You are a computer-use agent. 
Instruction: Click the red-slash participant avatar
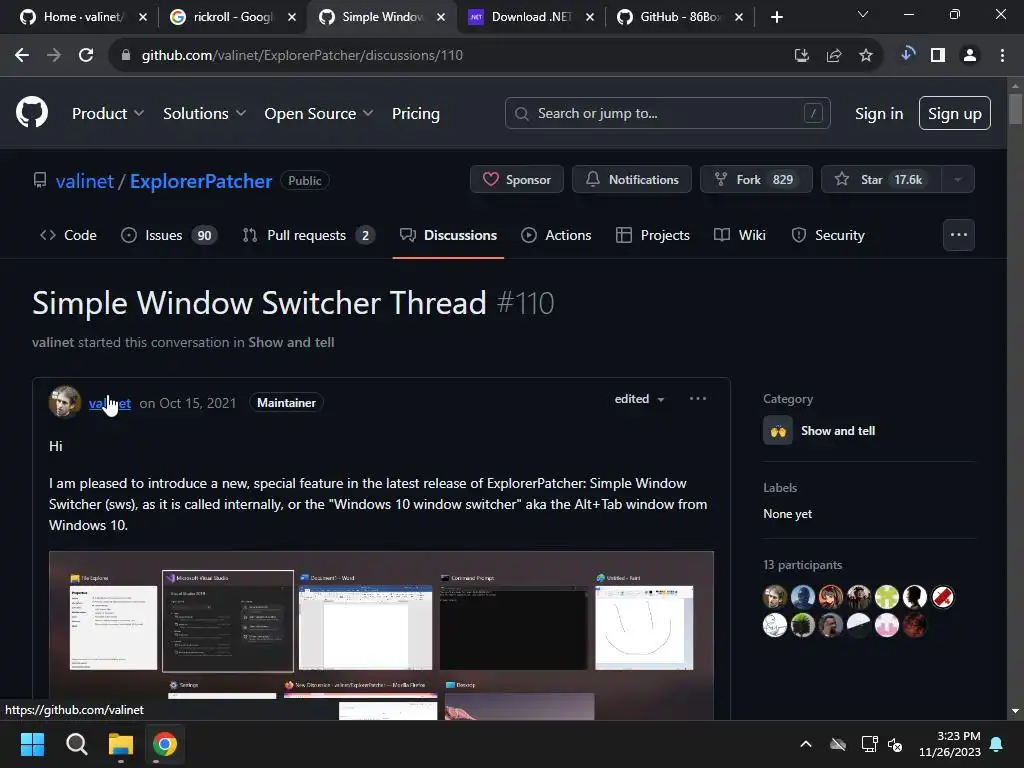pos(942,597)
